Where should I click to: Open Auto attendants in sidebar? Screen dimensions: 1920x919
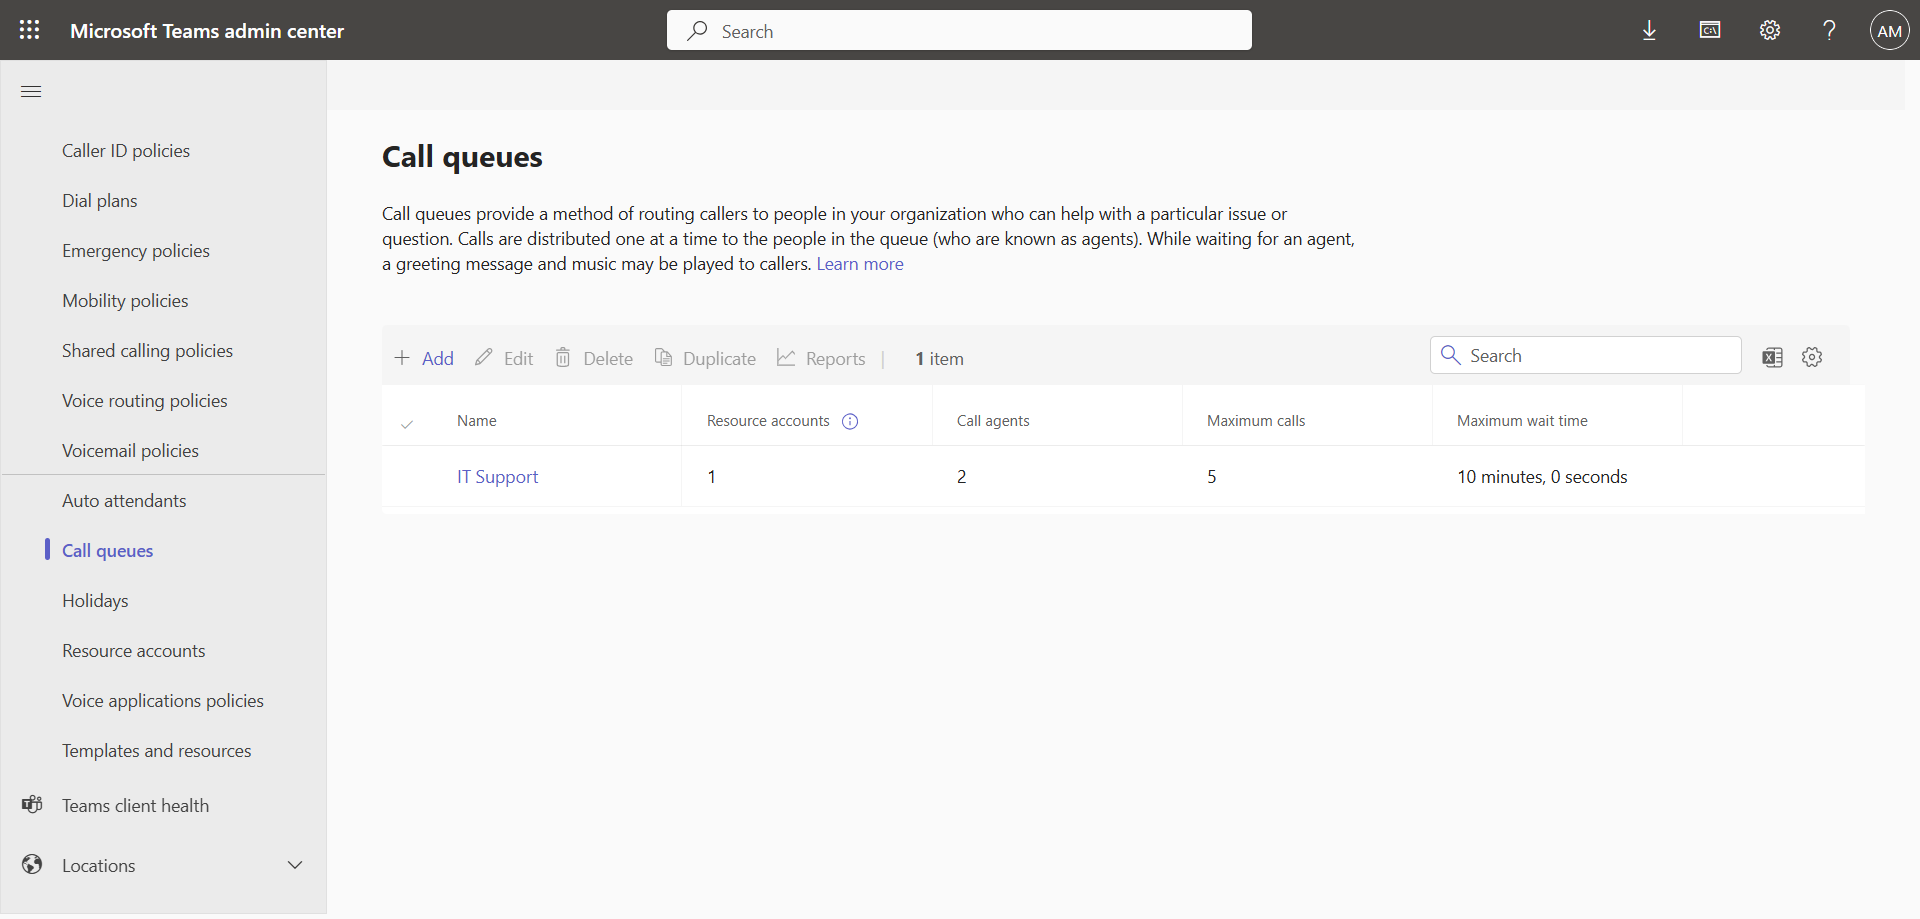pos(124,501)
